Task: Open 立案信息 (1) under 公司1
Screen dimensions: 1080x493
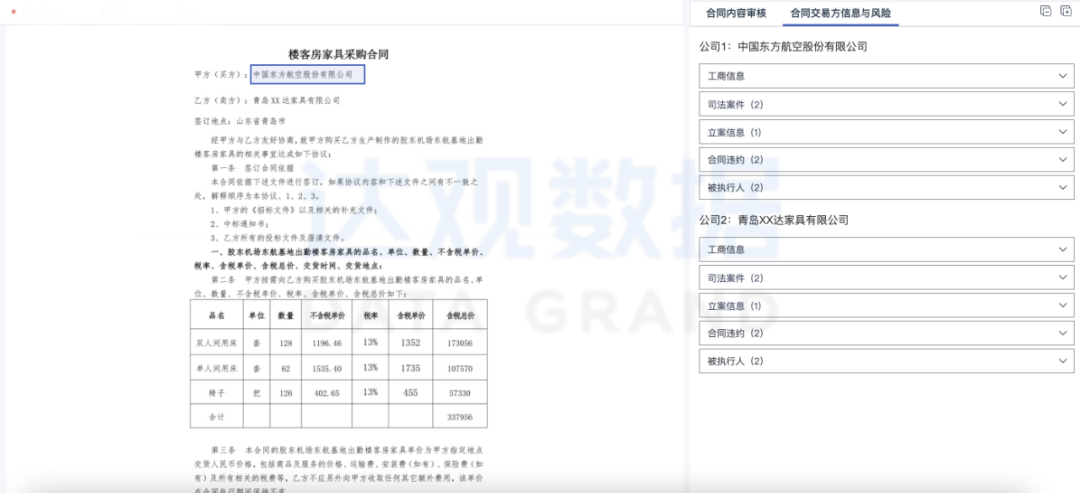Action: click(886, 132)
